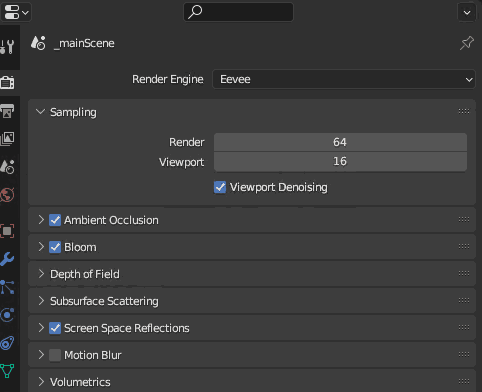Screen dimensions: 482x392
Task: Click the properties search field
Action: 239,12
